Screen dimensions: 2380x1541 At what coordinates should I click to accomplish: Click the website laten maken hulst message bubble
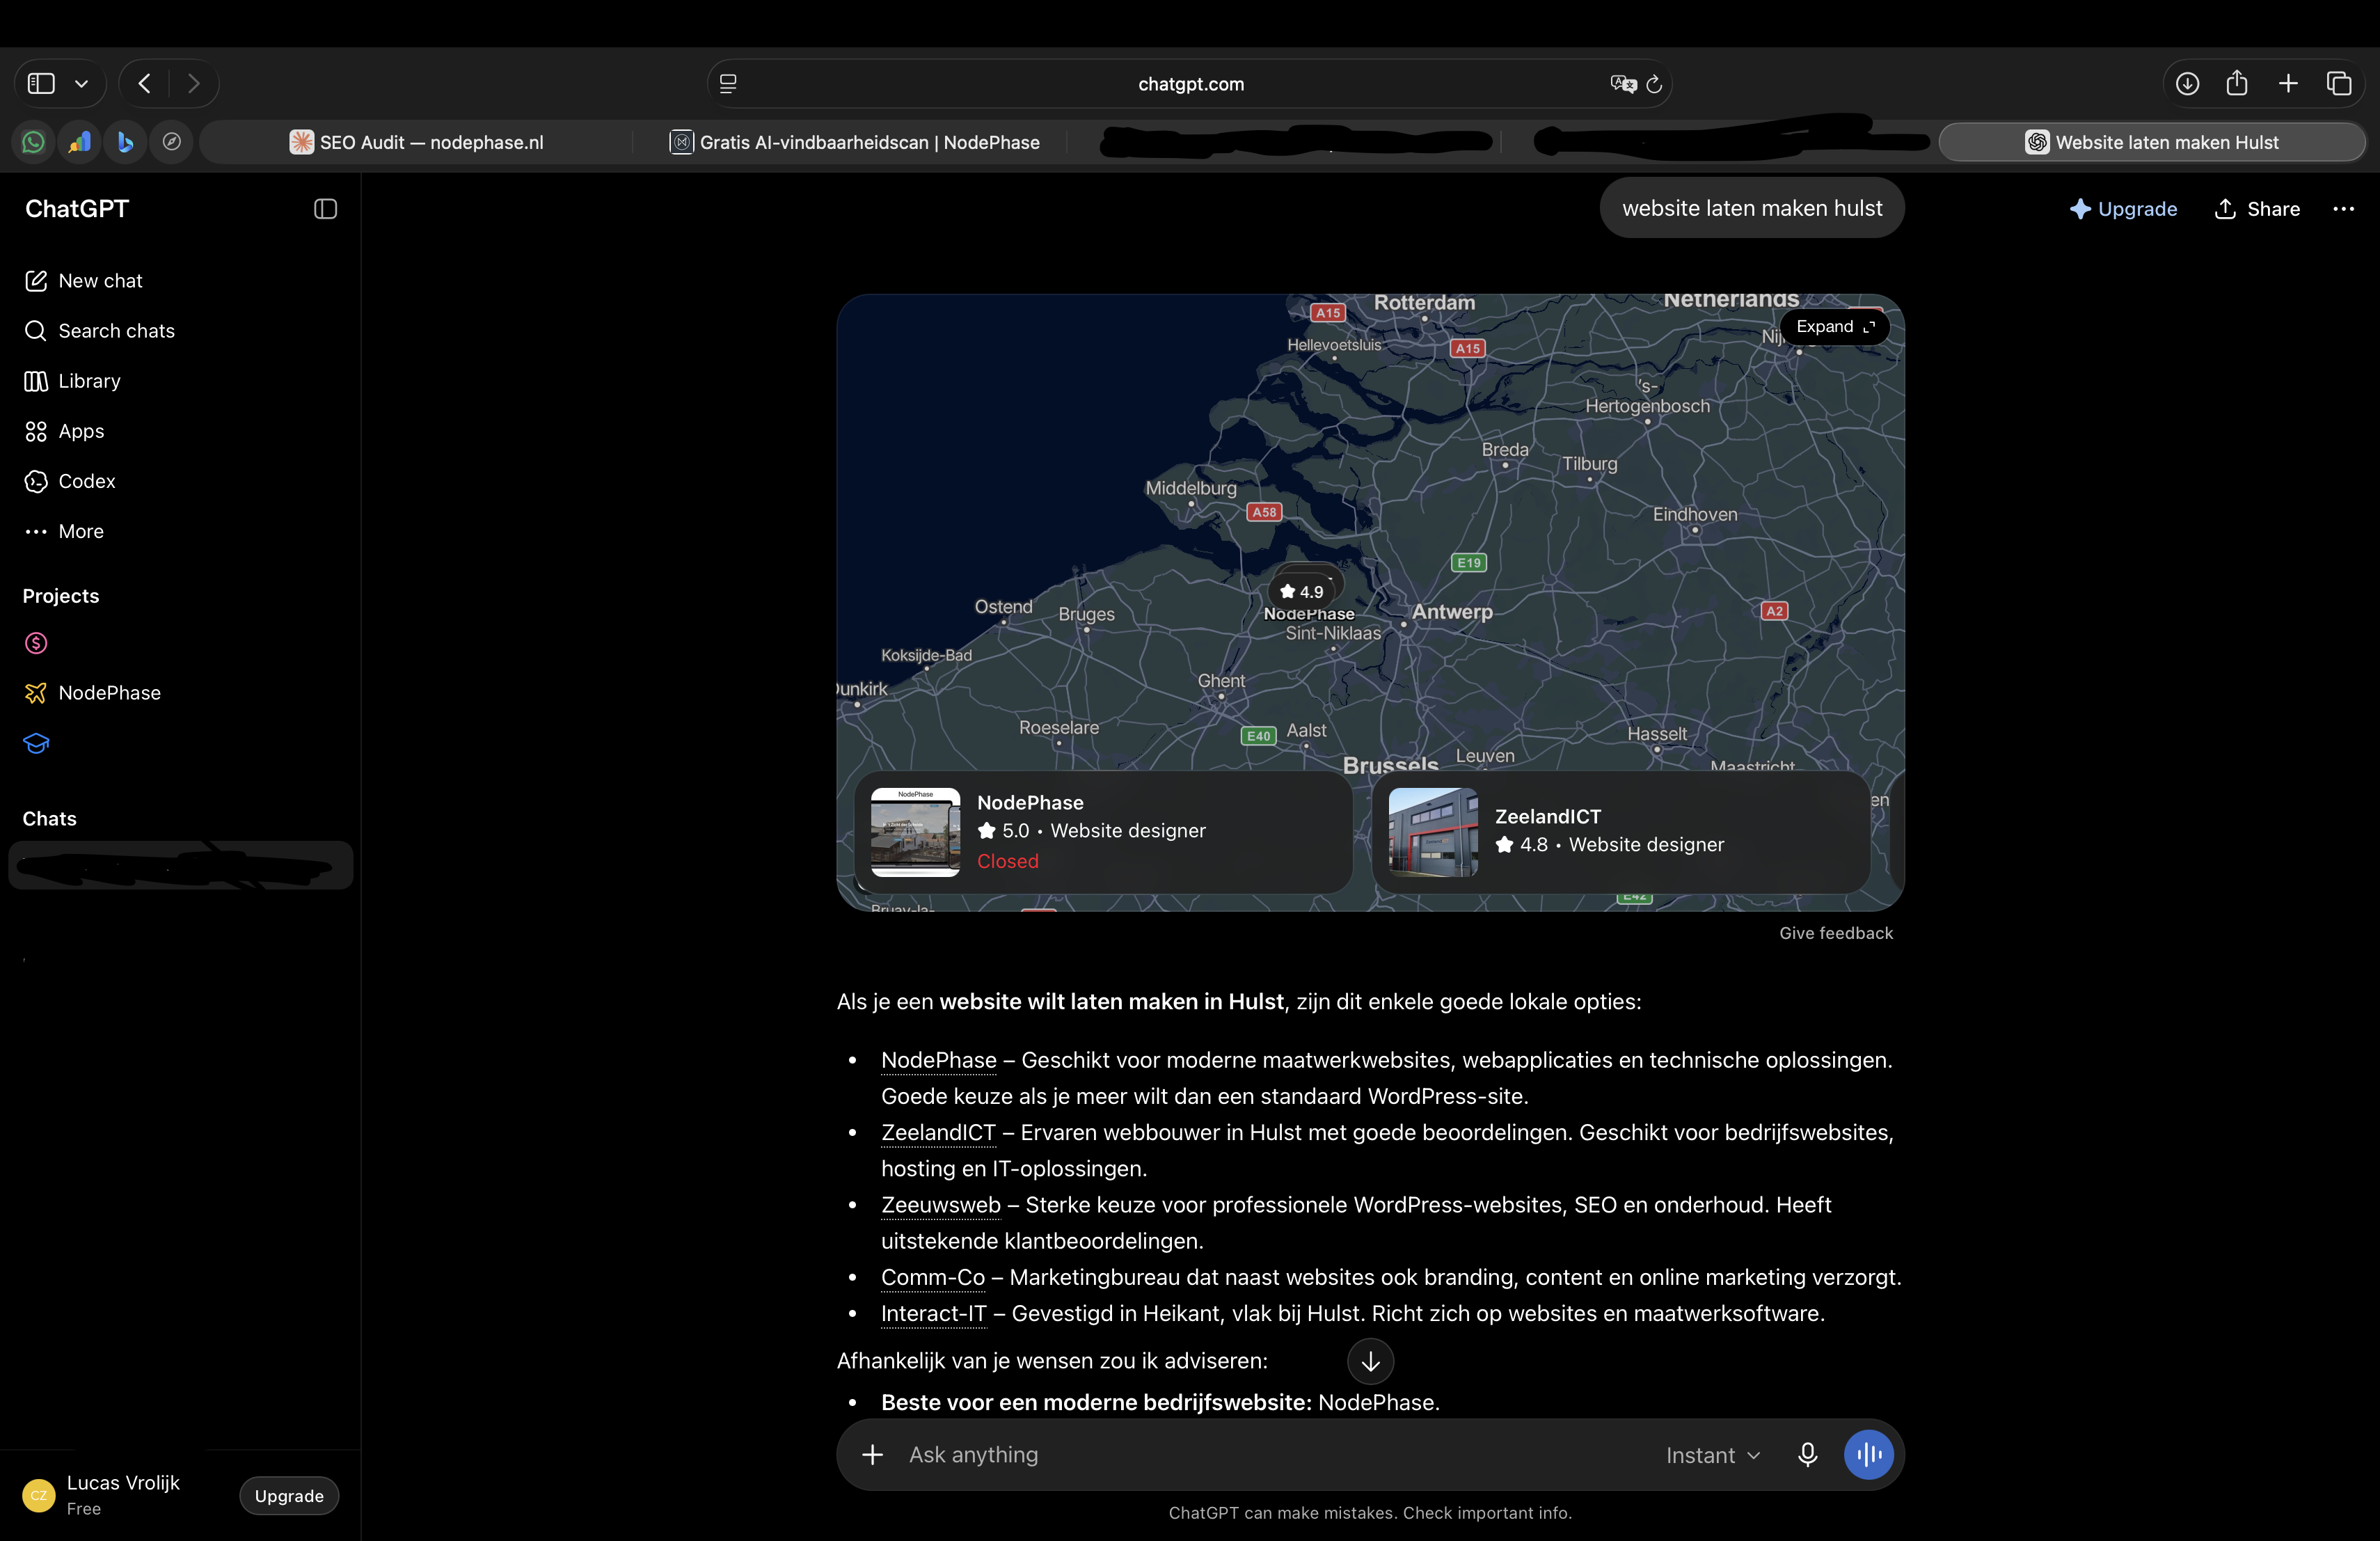coord(1752,208)
